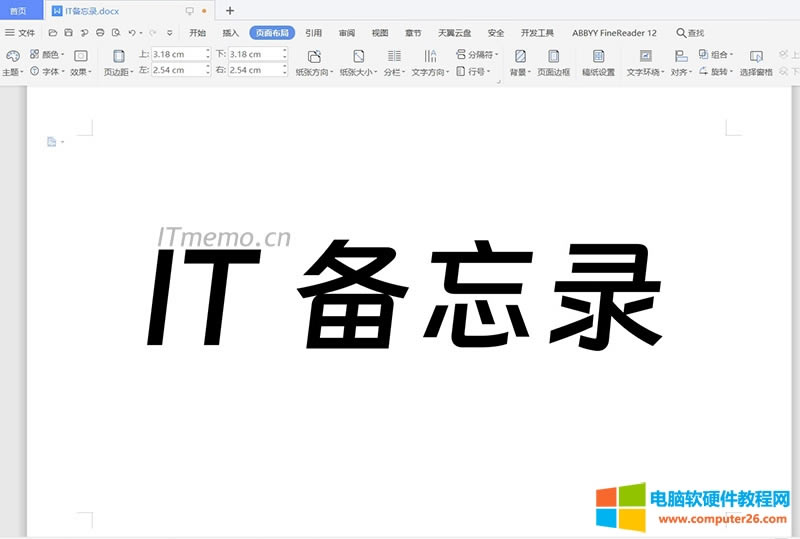The image size is (800, 539).
Task: Click the 主题 (Theme) palette icon
Action: [x=12, y=56]
